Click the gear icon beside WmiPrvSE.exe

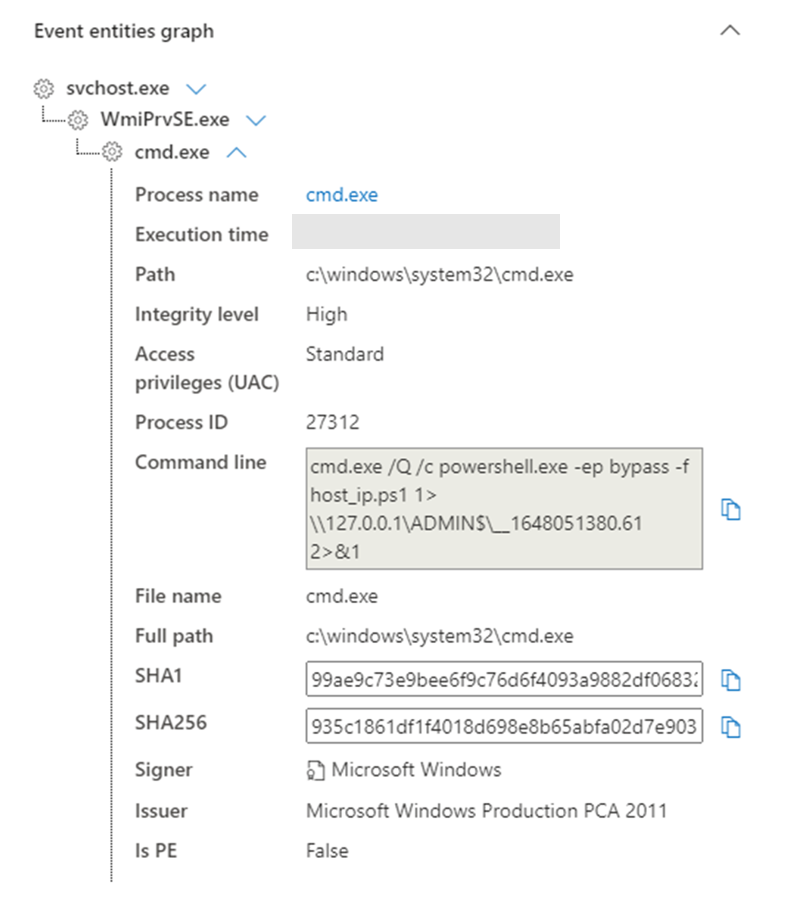pos(76,119)
